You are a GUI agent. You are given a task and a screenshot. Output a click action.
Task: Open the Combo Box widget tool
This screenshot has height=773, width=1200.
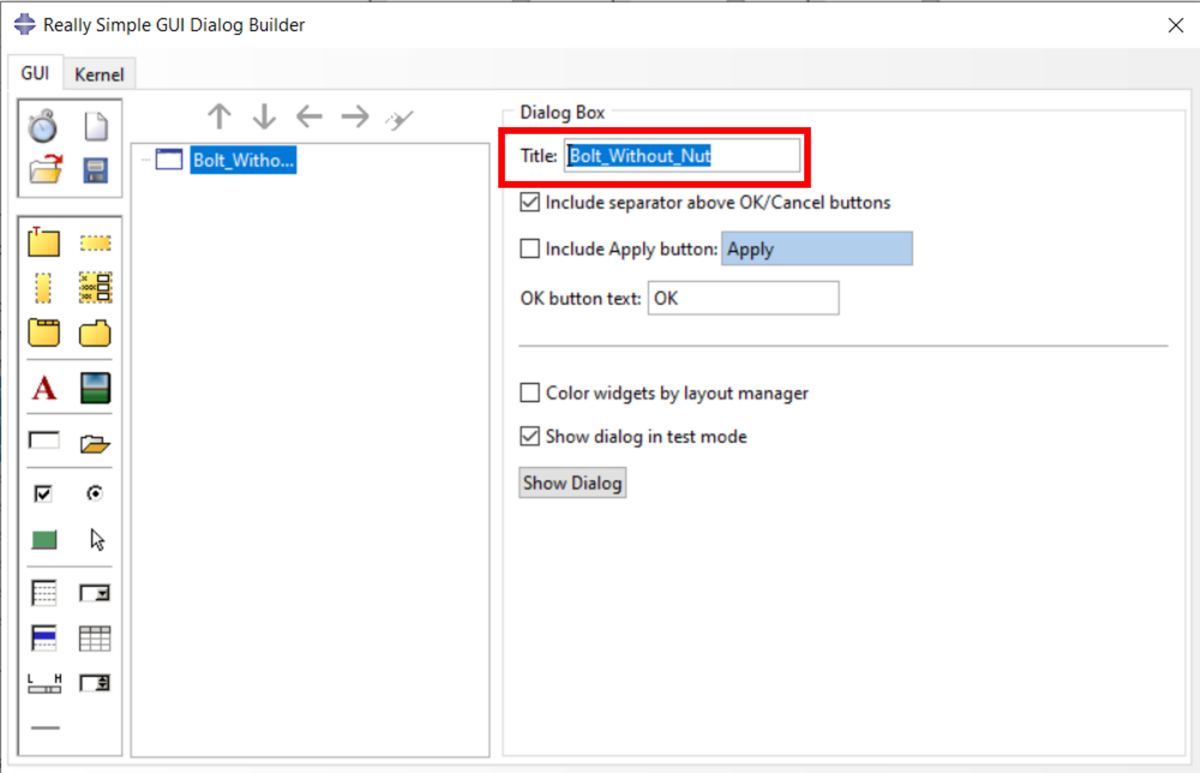(95, 592)
